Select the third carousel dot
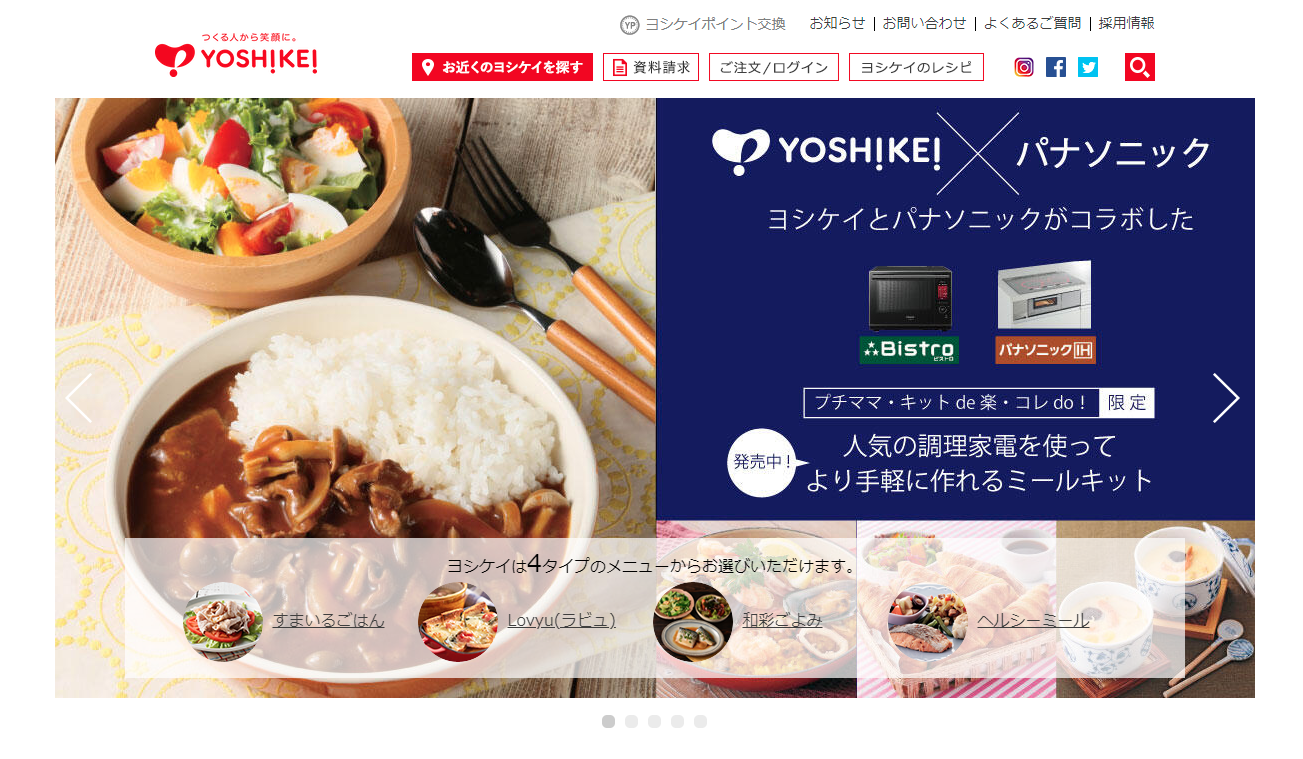The image size is (1303, 759). pyautogui.click(x=654, y=721)
